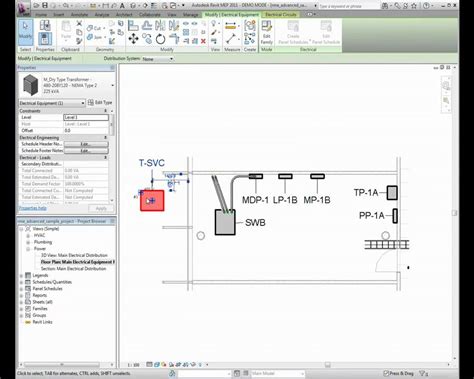Click the Apply button in Properties
This screenshot has width=474, height=379.
pyautogui.click(x=101, y=208)
